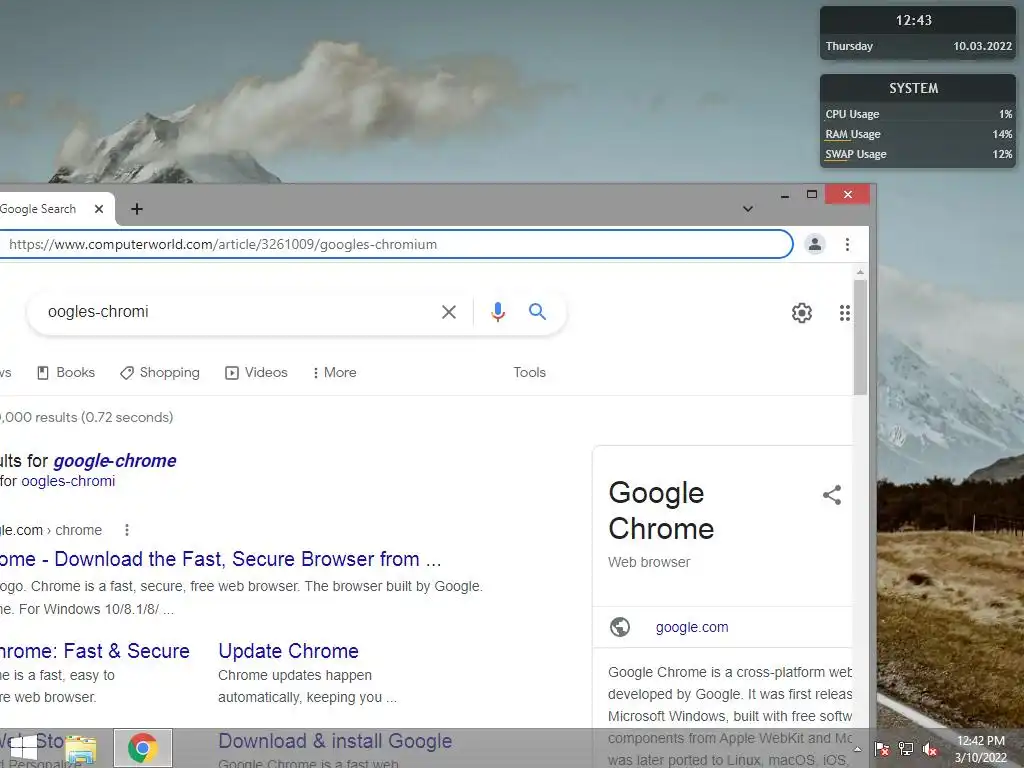Click the CPU Usage widget row
The image size is (1024, 768).
tap(918, 114)
